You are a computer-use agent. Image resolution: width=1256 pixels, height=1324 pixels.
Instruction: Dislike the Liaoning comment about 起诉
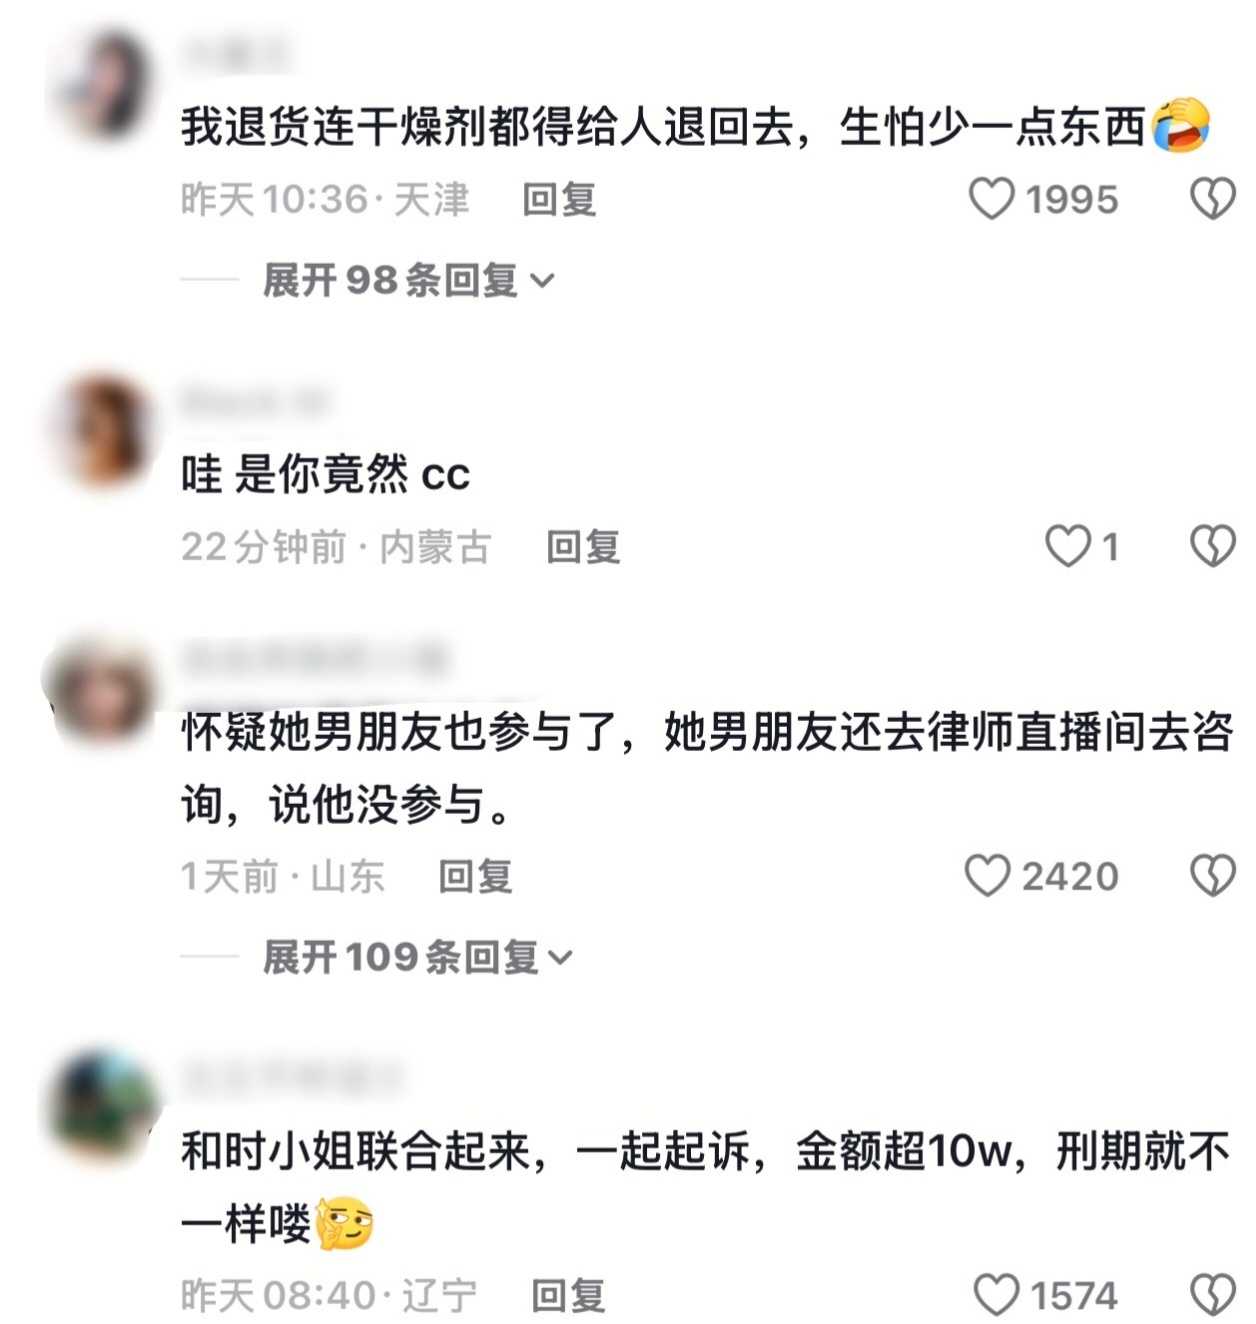coord(1213,1295)
